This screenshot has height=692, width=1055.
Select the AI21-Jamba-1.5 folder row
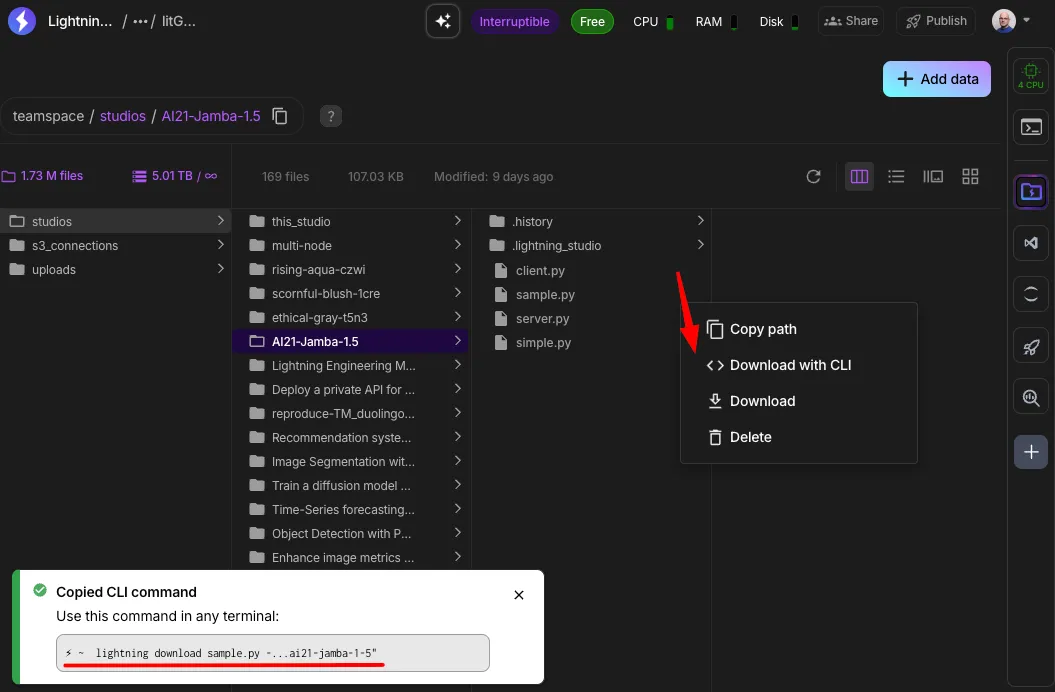351,341
